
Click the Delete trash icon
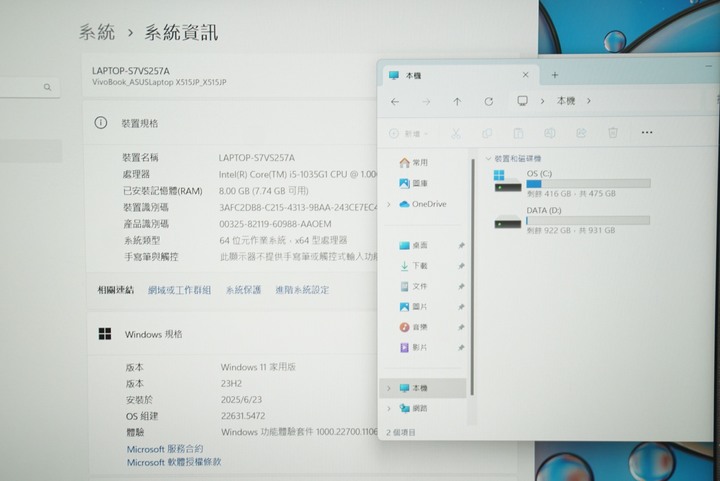[x=613, y=133]
